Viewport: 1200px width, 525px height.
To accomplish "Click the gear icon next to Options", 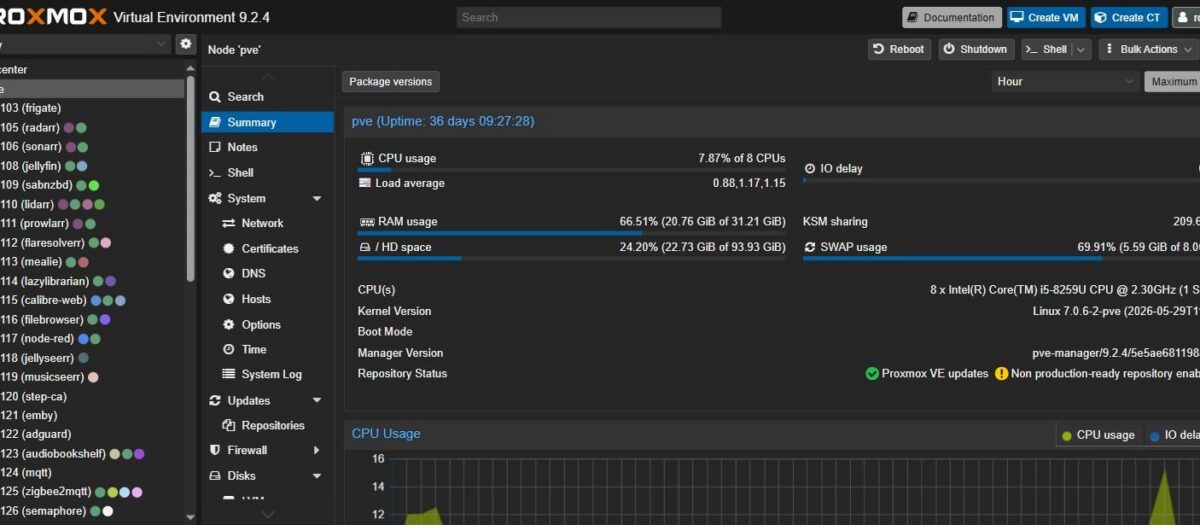I will 229,324.
